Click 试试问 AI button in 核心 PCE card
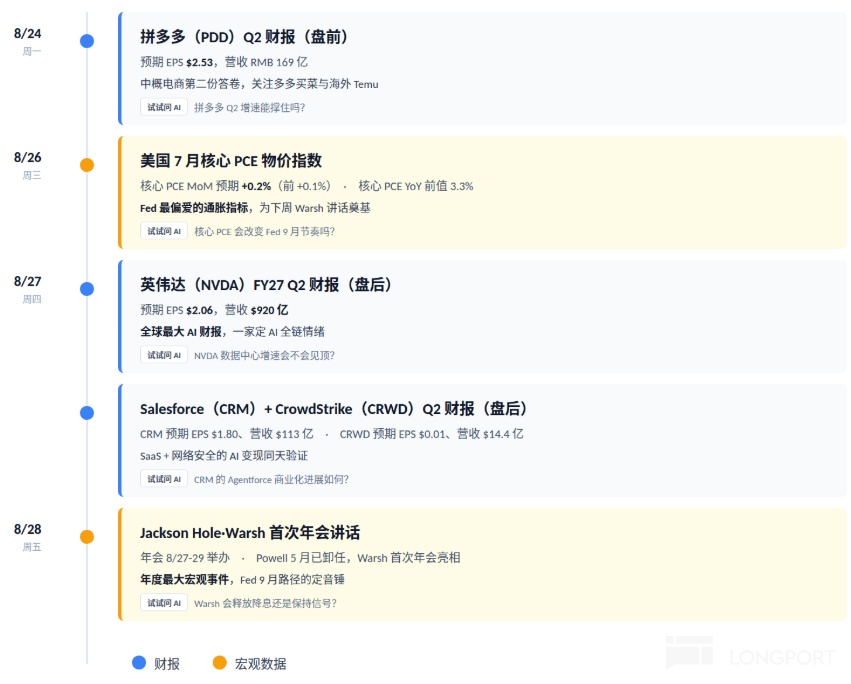This screenshot has width=851, height=684. 164,231
